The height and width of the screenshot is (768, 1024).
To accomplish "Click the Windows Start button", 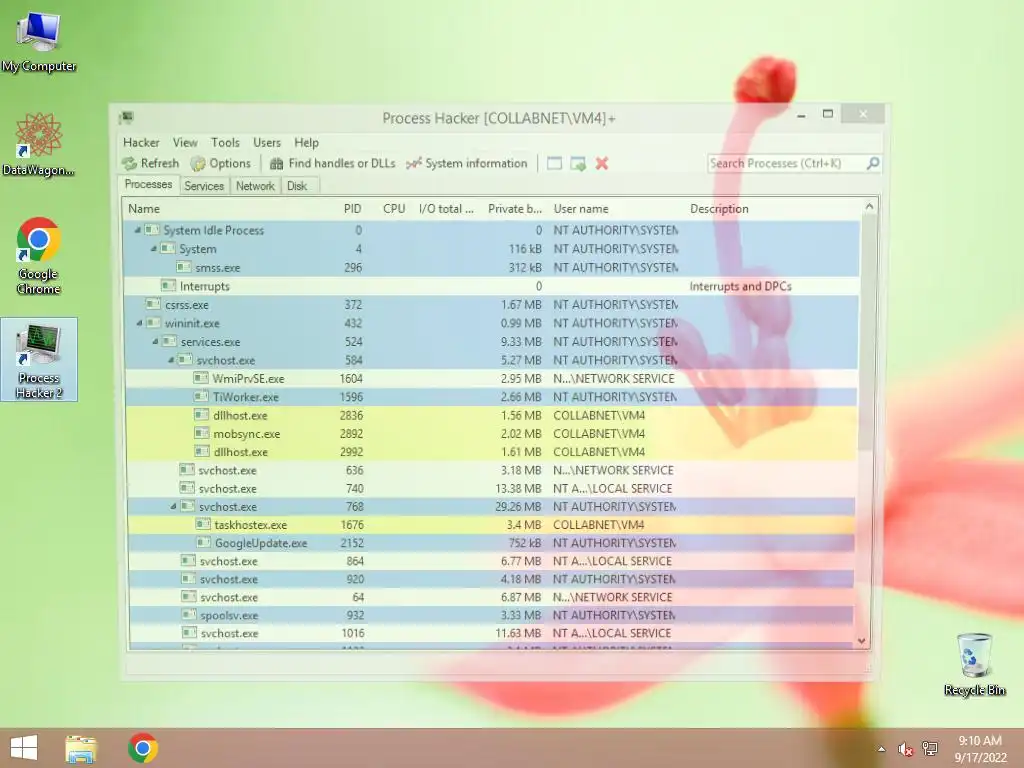I will tap(24, 748).
